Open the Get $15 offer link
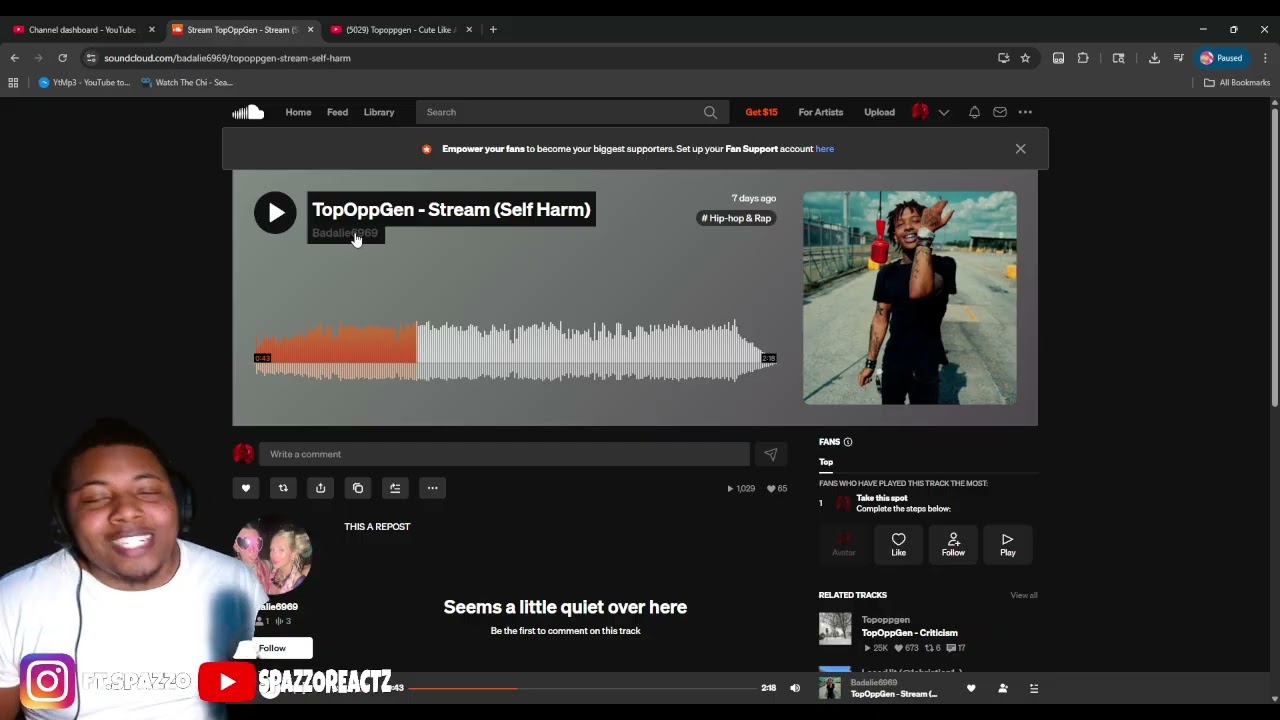This screenshot has height=720, width=1280. point(761,112)
